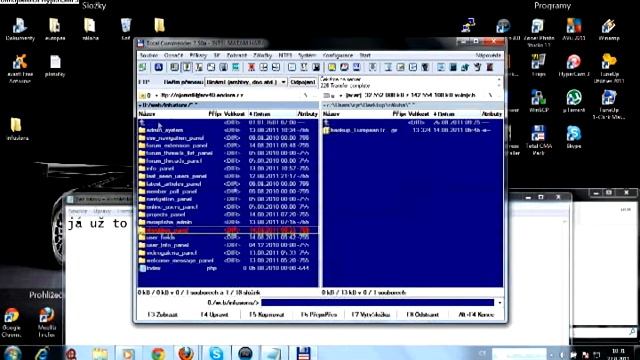Open right panel path history arrow
This screenshot has width=640, height=360.
324,105
